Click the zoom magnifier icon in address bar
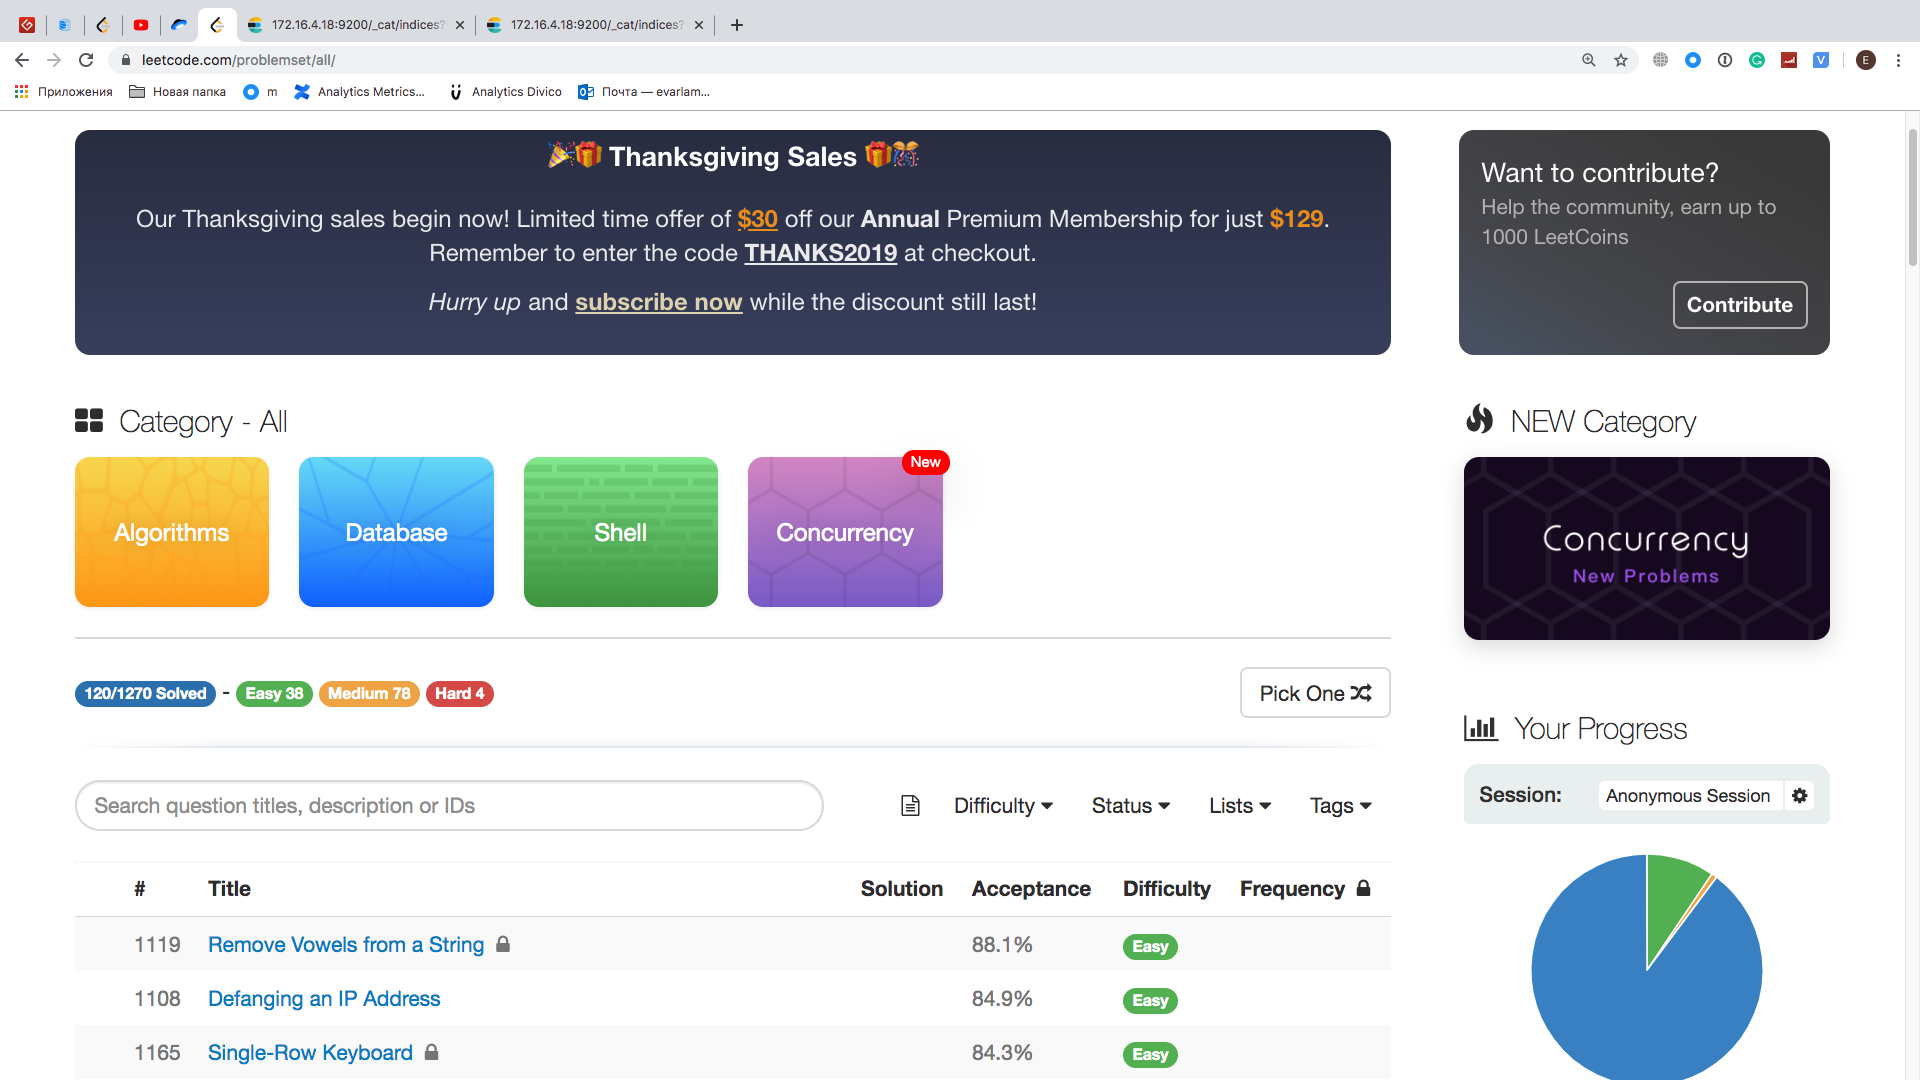Image resolution: width=1920 pixels, height=1080 pixels. click(x=1588, y=60)
